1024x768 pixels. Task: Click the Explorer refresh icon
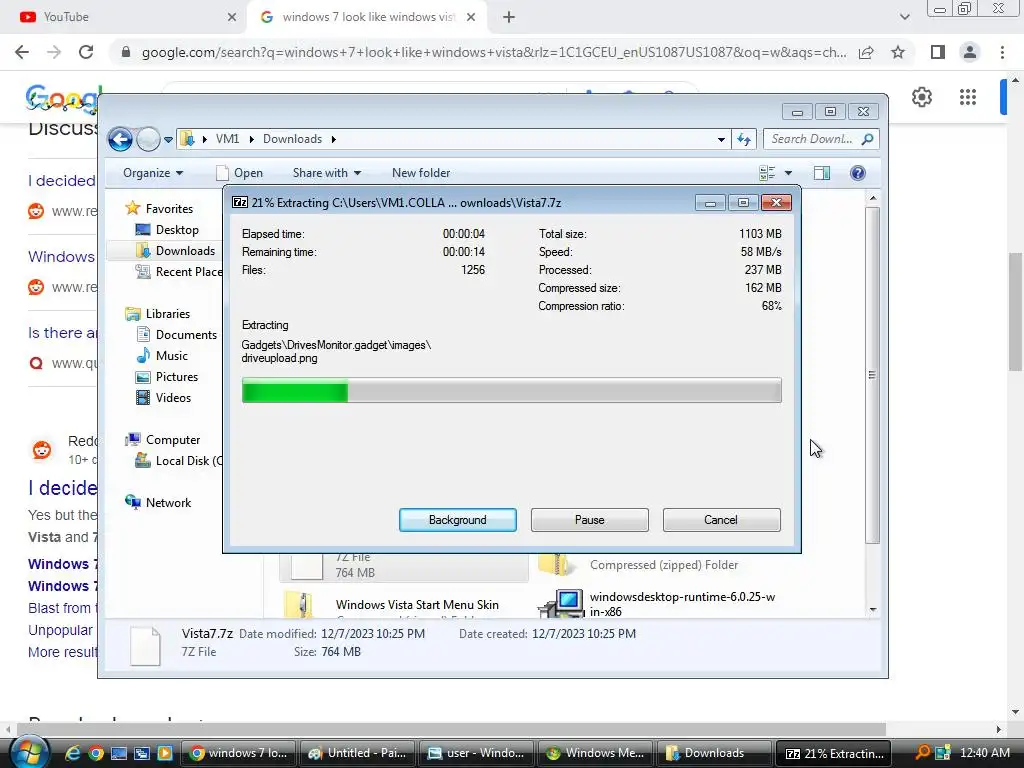click(x=744, y=139)
